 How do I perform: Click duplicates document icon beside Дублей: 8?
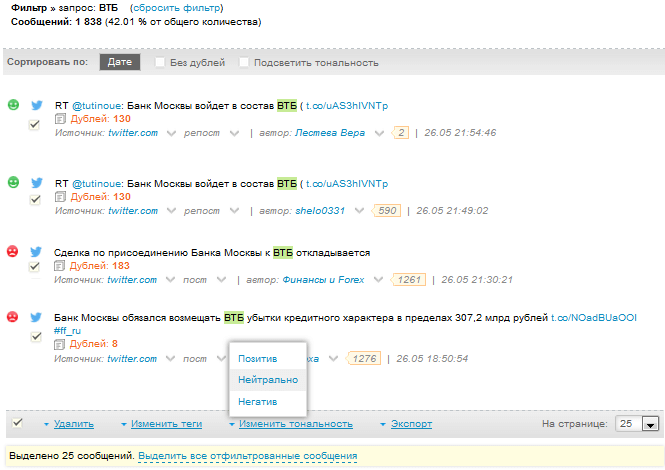point(59,344)
